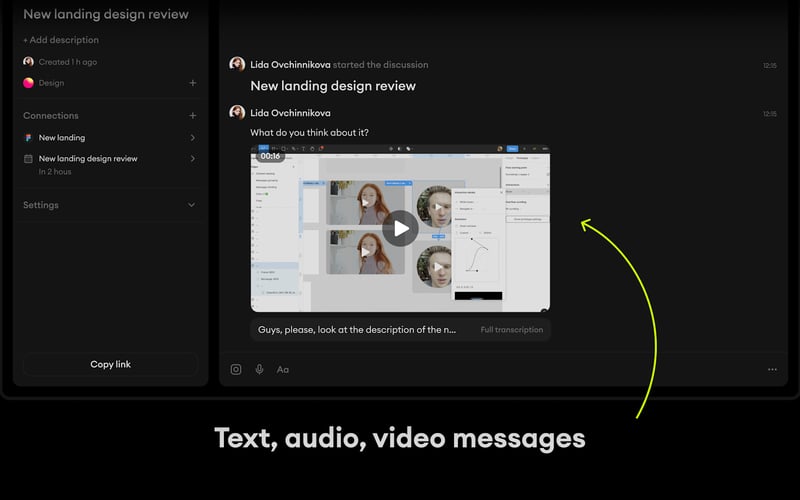Start a voice message with microphone icon
This screenshot has width=800, height=500.
coord(259,369)
